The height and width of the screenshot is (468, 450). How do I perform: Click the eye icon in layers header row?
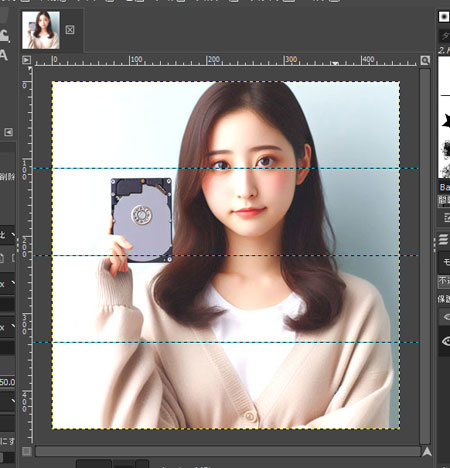click(446, 317)
